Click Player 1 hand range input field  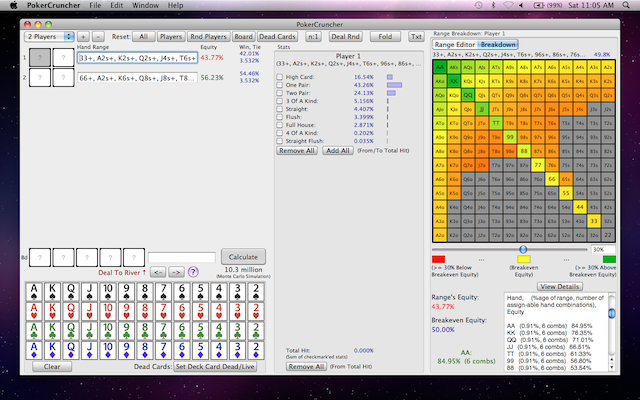point(138,58)
